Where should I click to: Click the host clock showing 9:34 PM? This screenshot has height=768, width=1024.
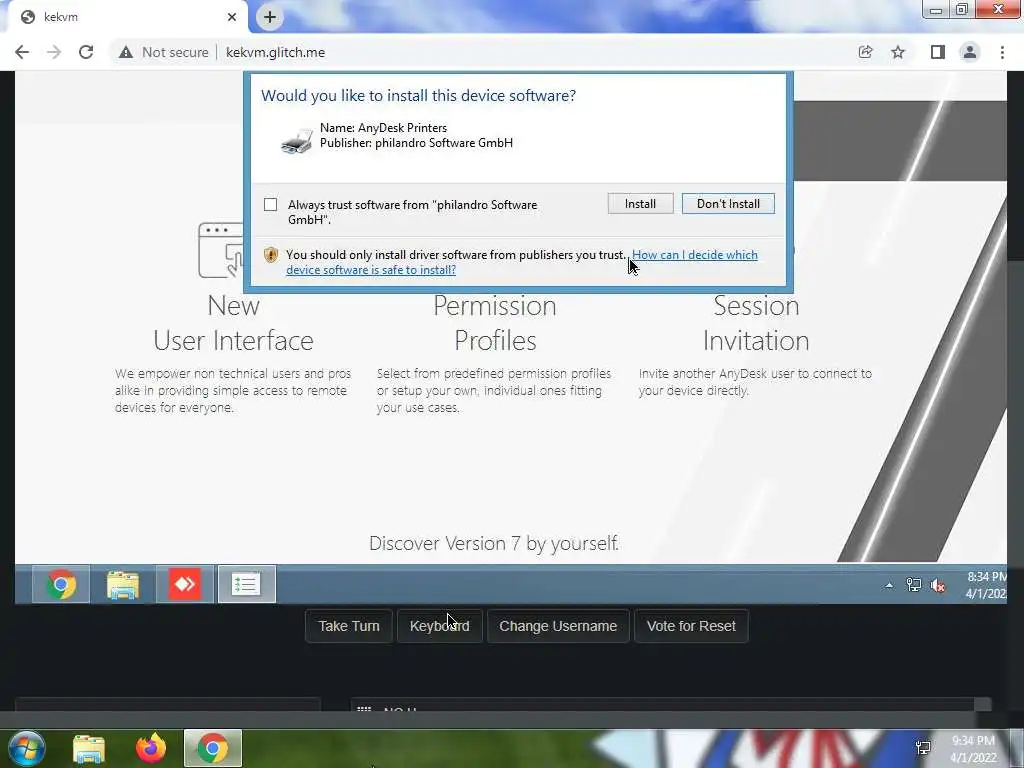(973, 749)
